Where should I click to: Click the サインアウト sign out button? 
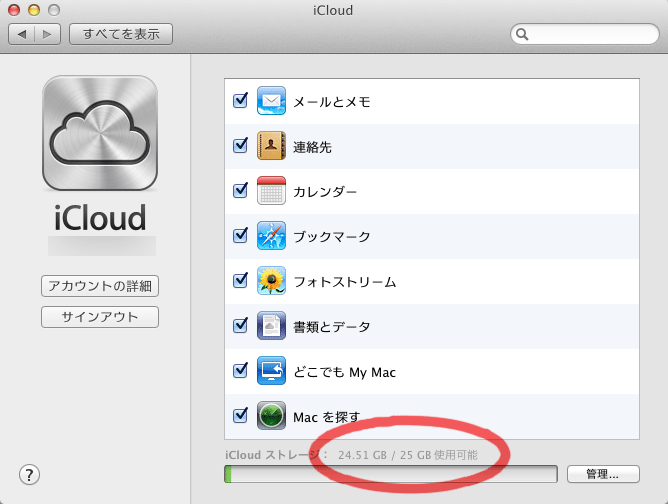point(100,317)
